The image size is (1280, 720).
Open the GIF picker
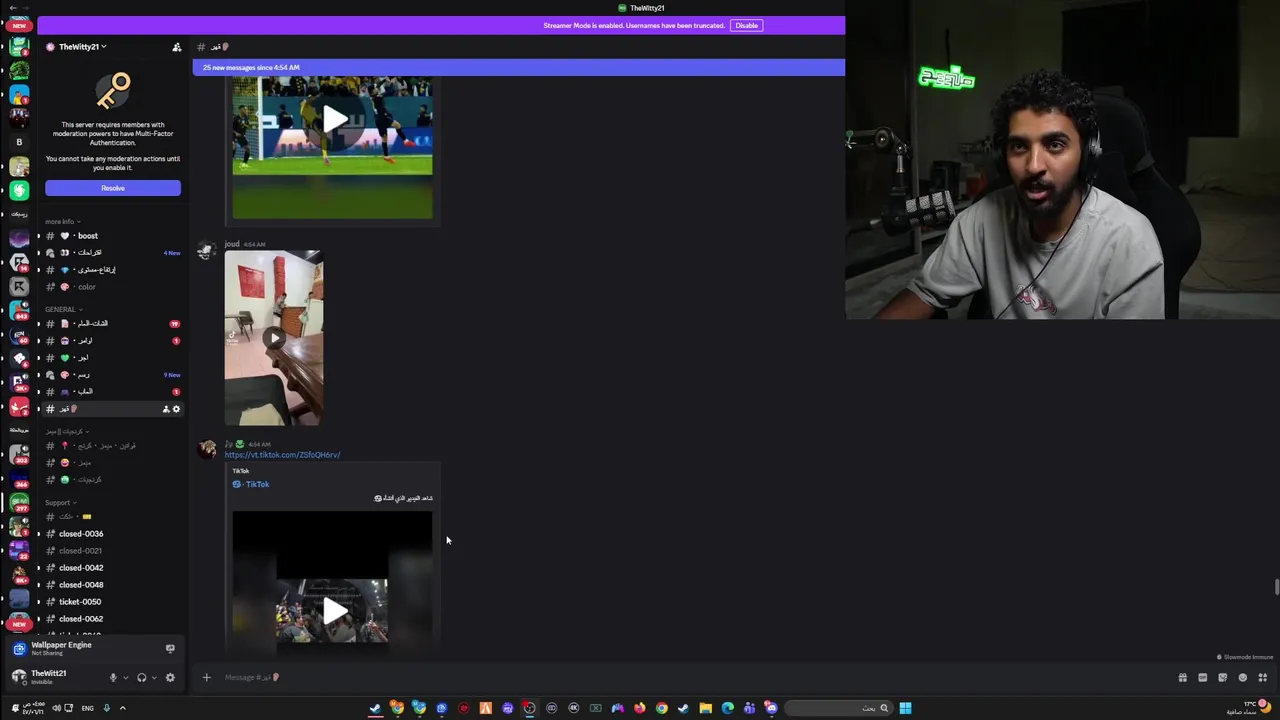[1203, 678]
